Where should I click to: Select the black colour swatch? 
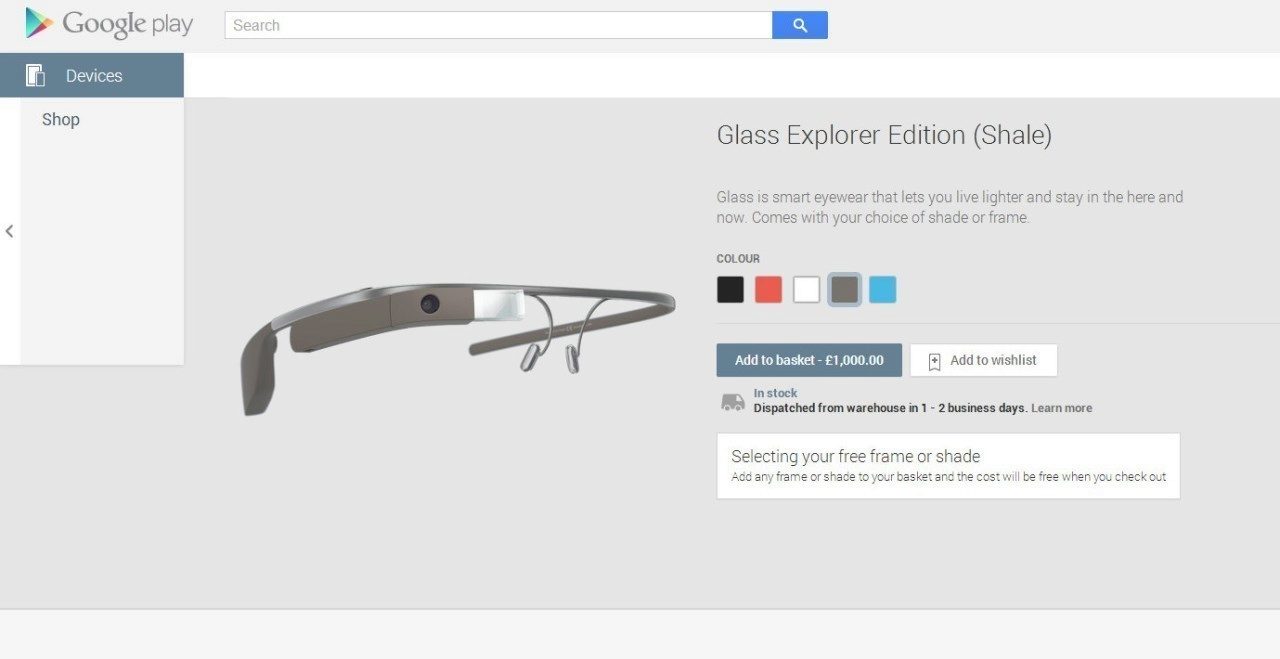coord(731,290)
